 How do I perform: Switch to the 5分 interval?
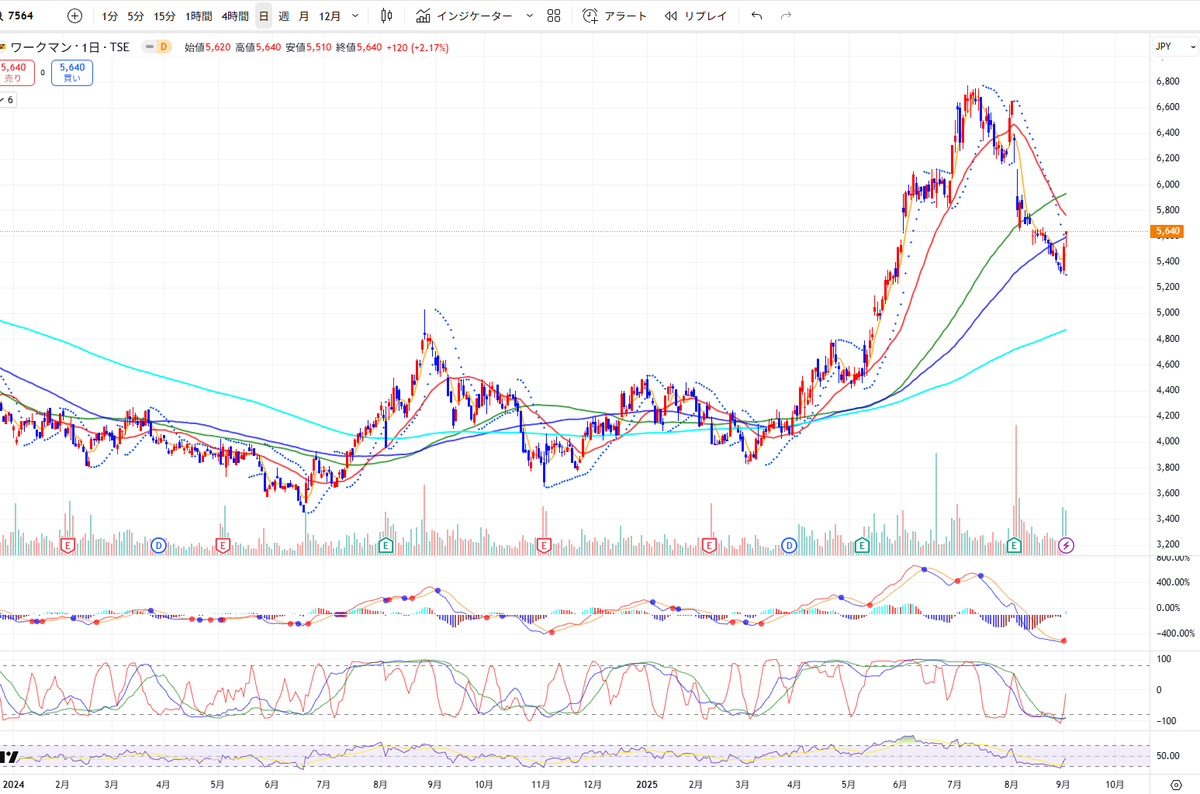click(136, 16)
